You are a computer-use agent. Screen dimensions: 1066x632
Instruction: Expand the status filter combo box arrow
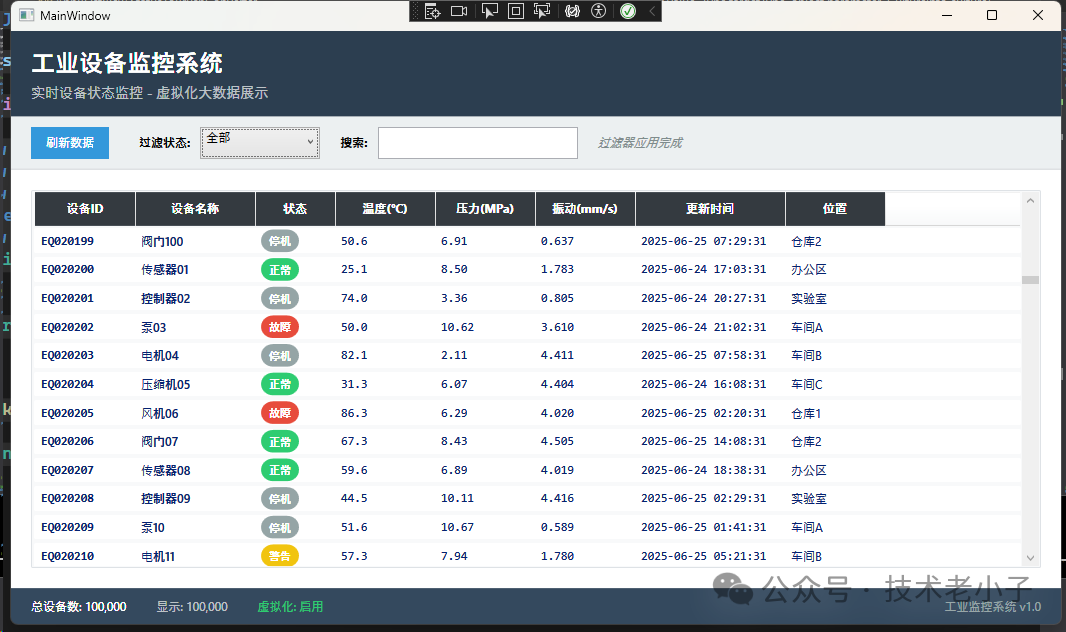pos(311,142)
